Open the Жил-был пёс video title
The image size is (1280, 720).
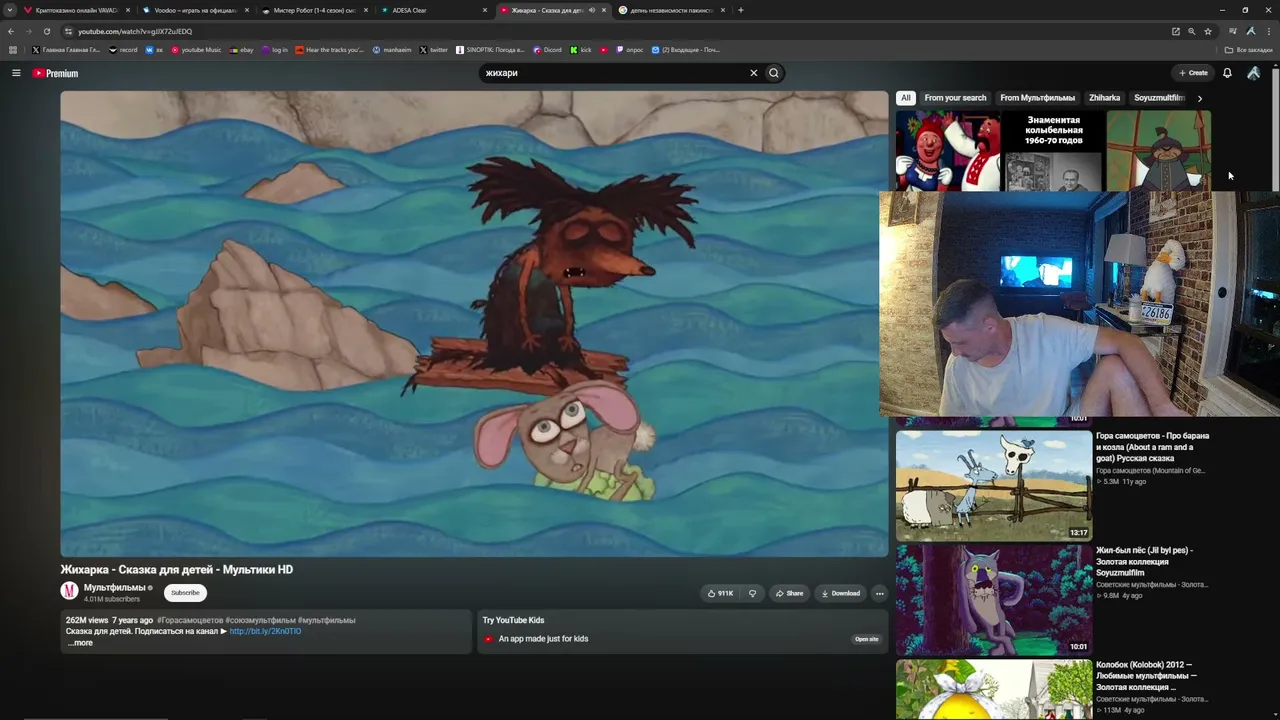coord(1144,561)
